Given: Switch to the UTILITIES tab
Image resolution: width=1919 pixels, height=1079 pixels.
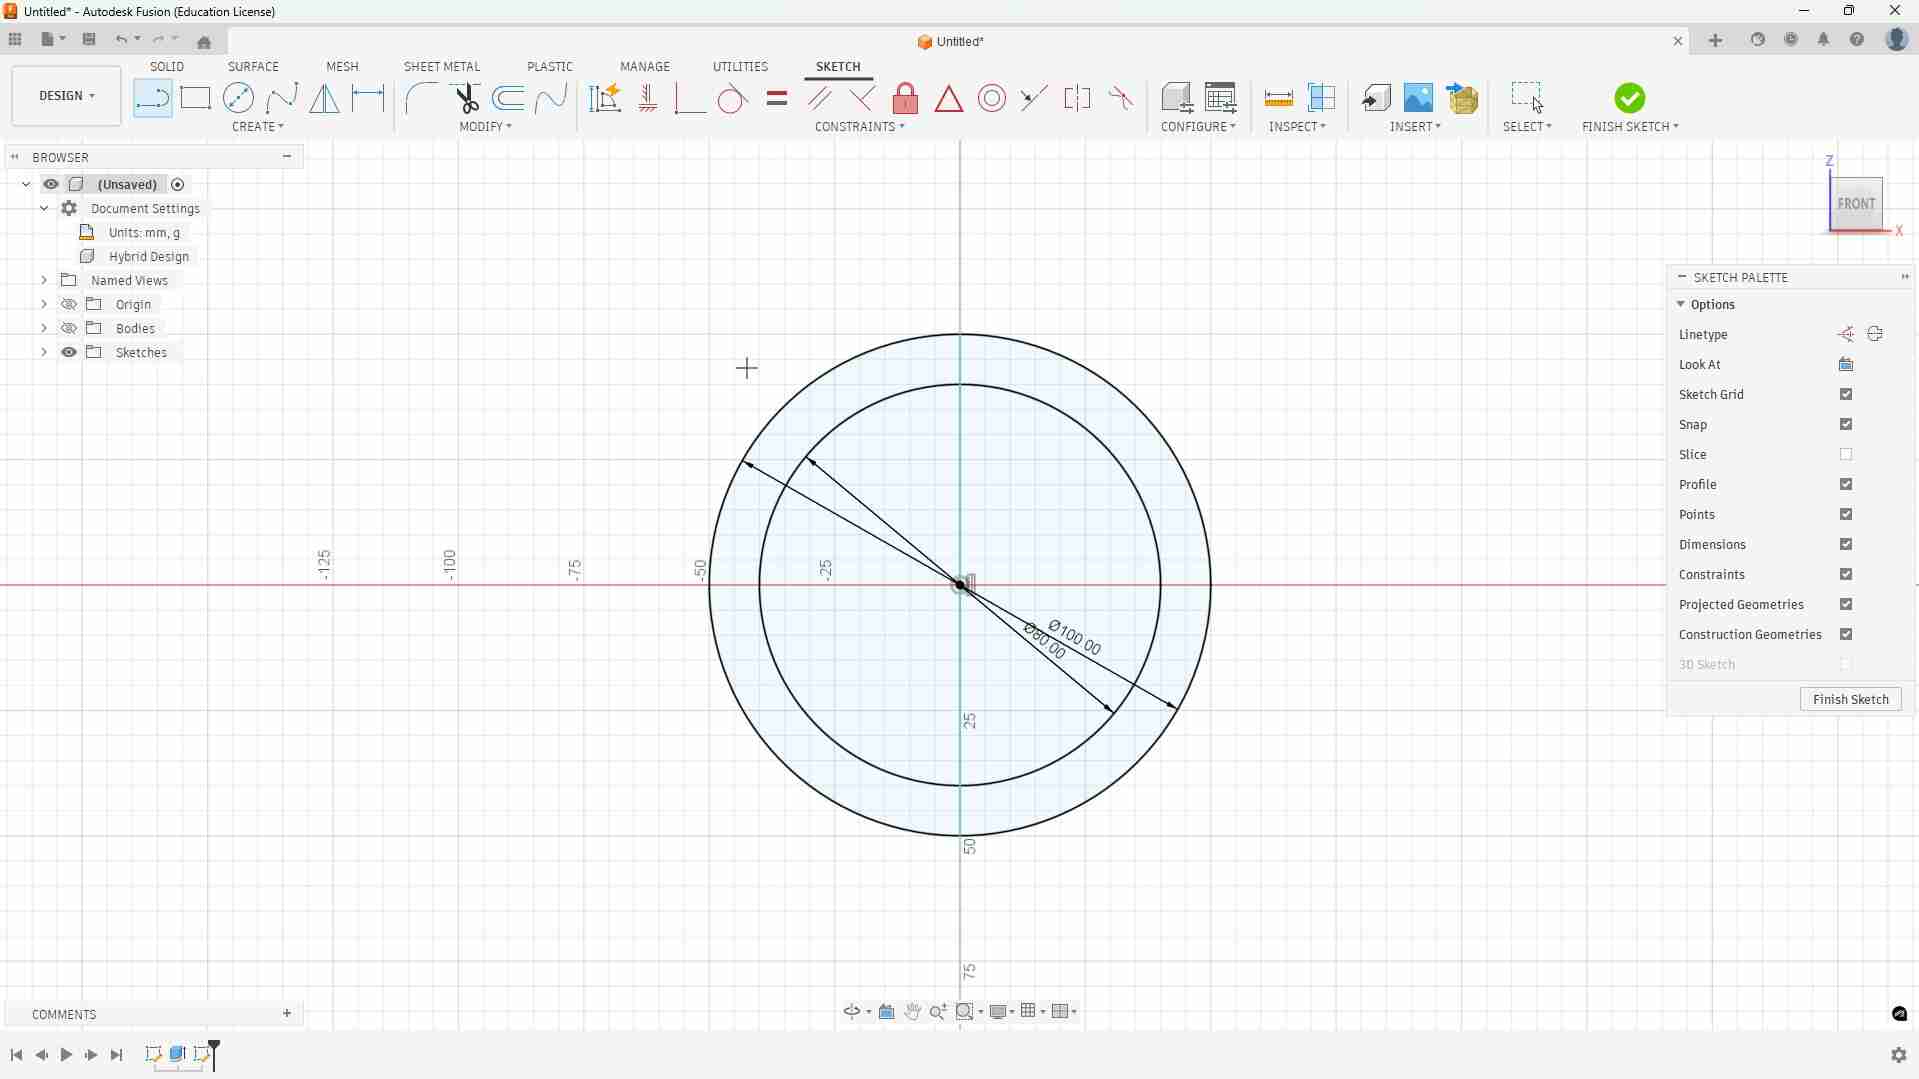Looking at the screenshot, I should (x=740, y=67).
